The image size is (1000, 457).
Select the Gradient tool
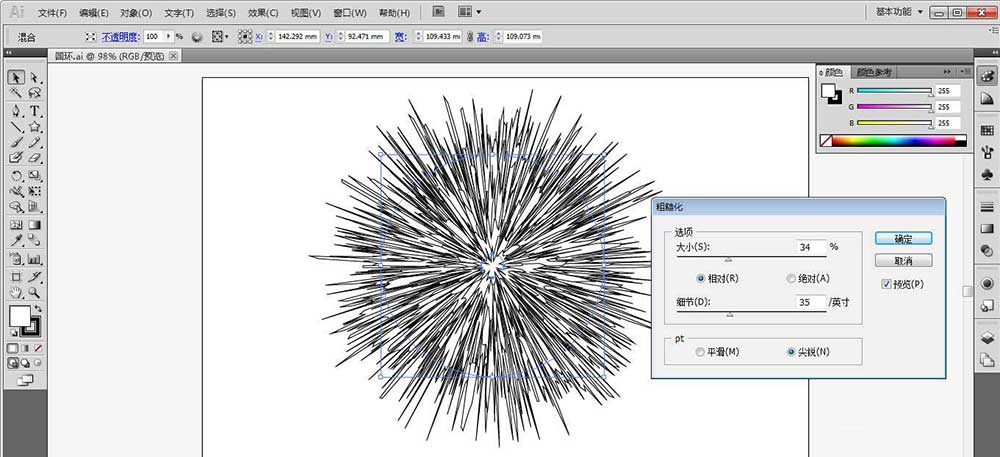pyautogui.click(x=34, y=225)
